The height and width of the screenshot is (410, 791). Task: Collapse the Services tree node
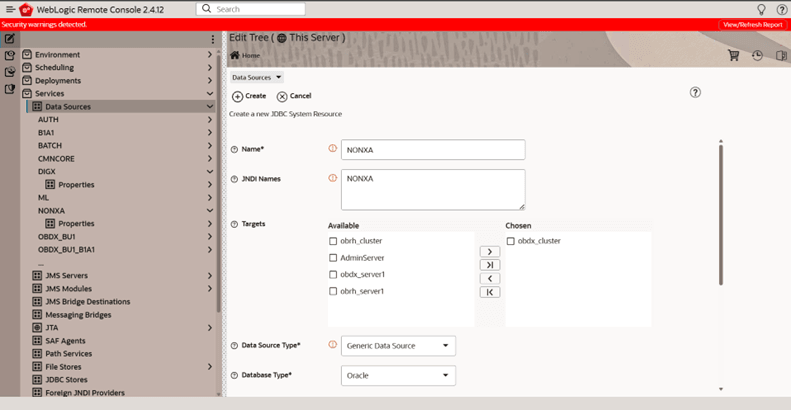[x=210, y=94]
